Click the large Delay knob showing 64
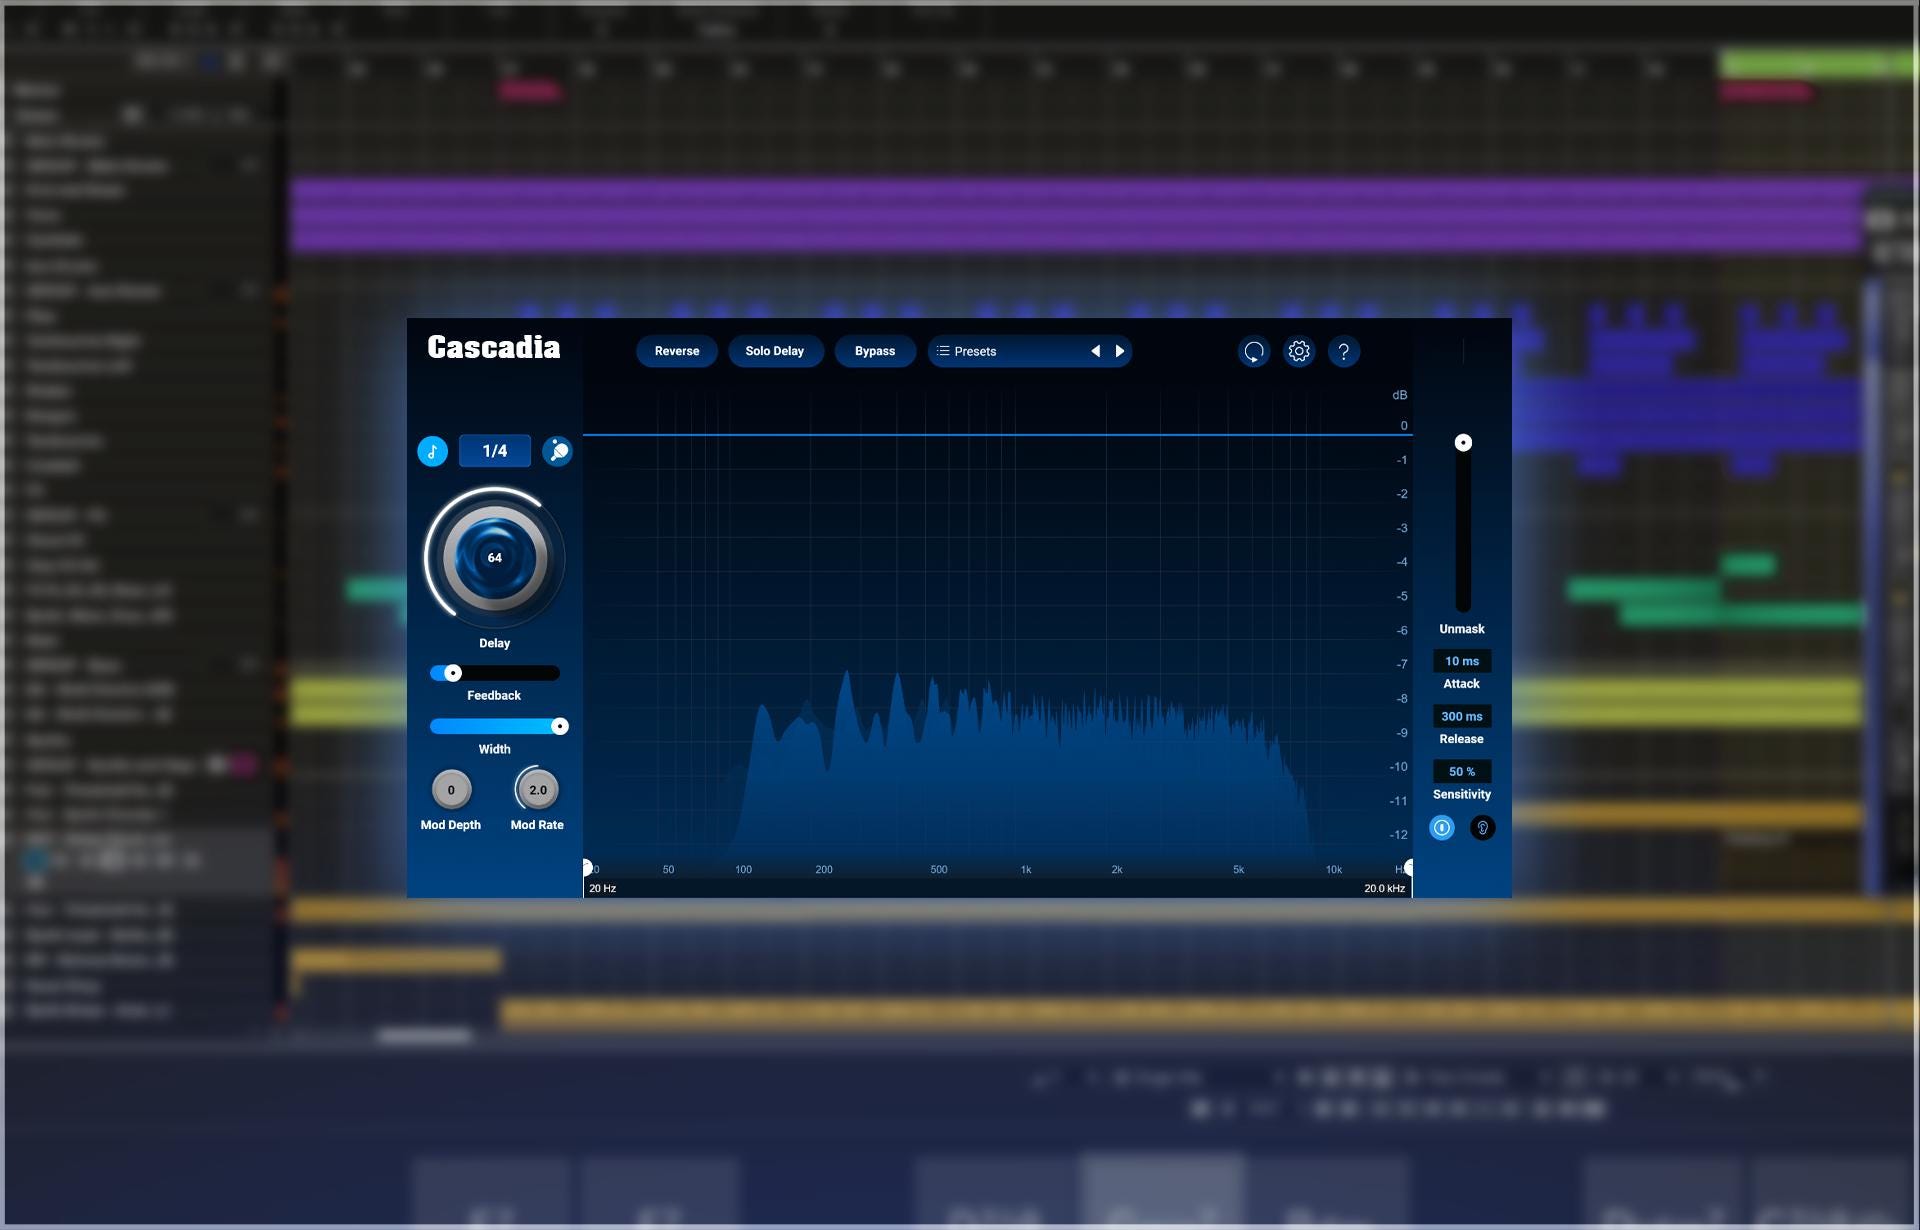 [x=495, y=558]
